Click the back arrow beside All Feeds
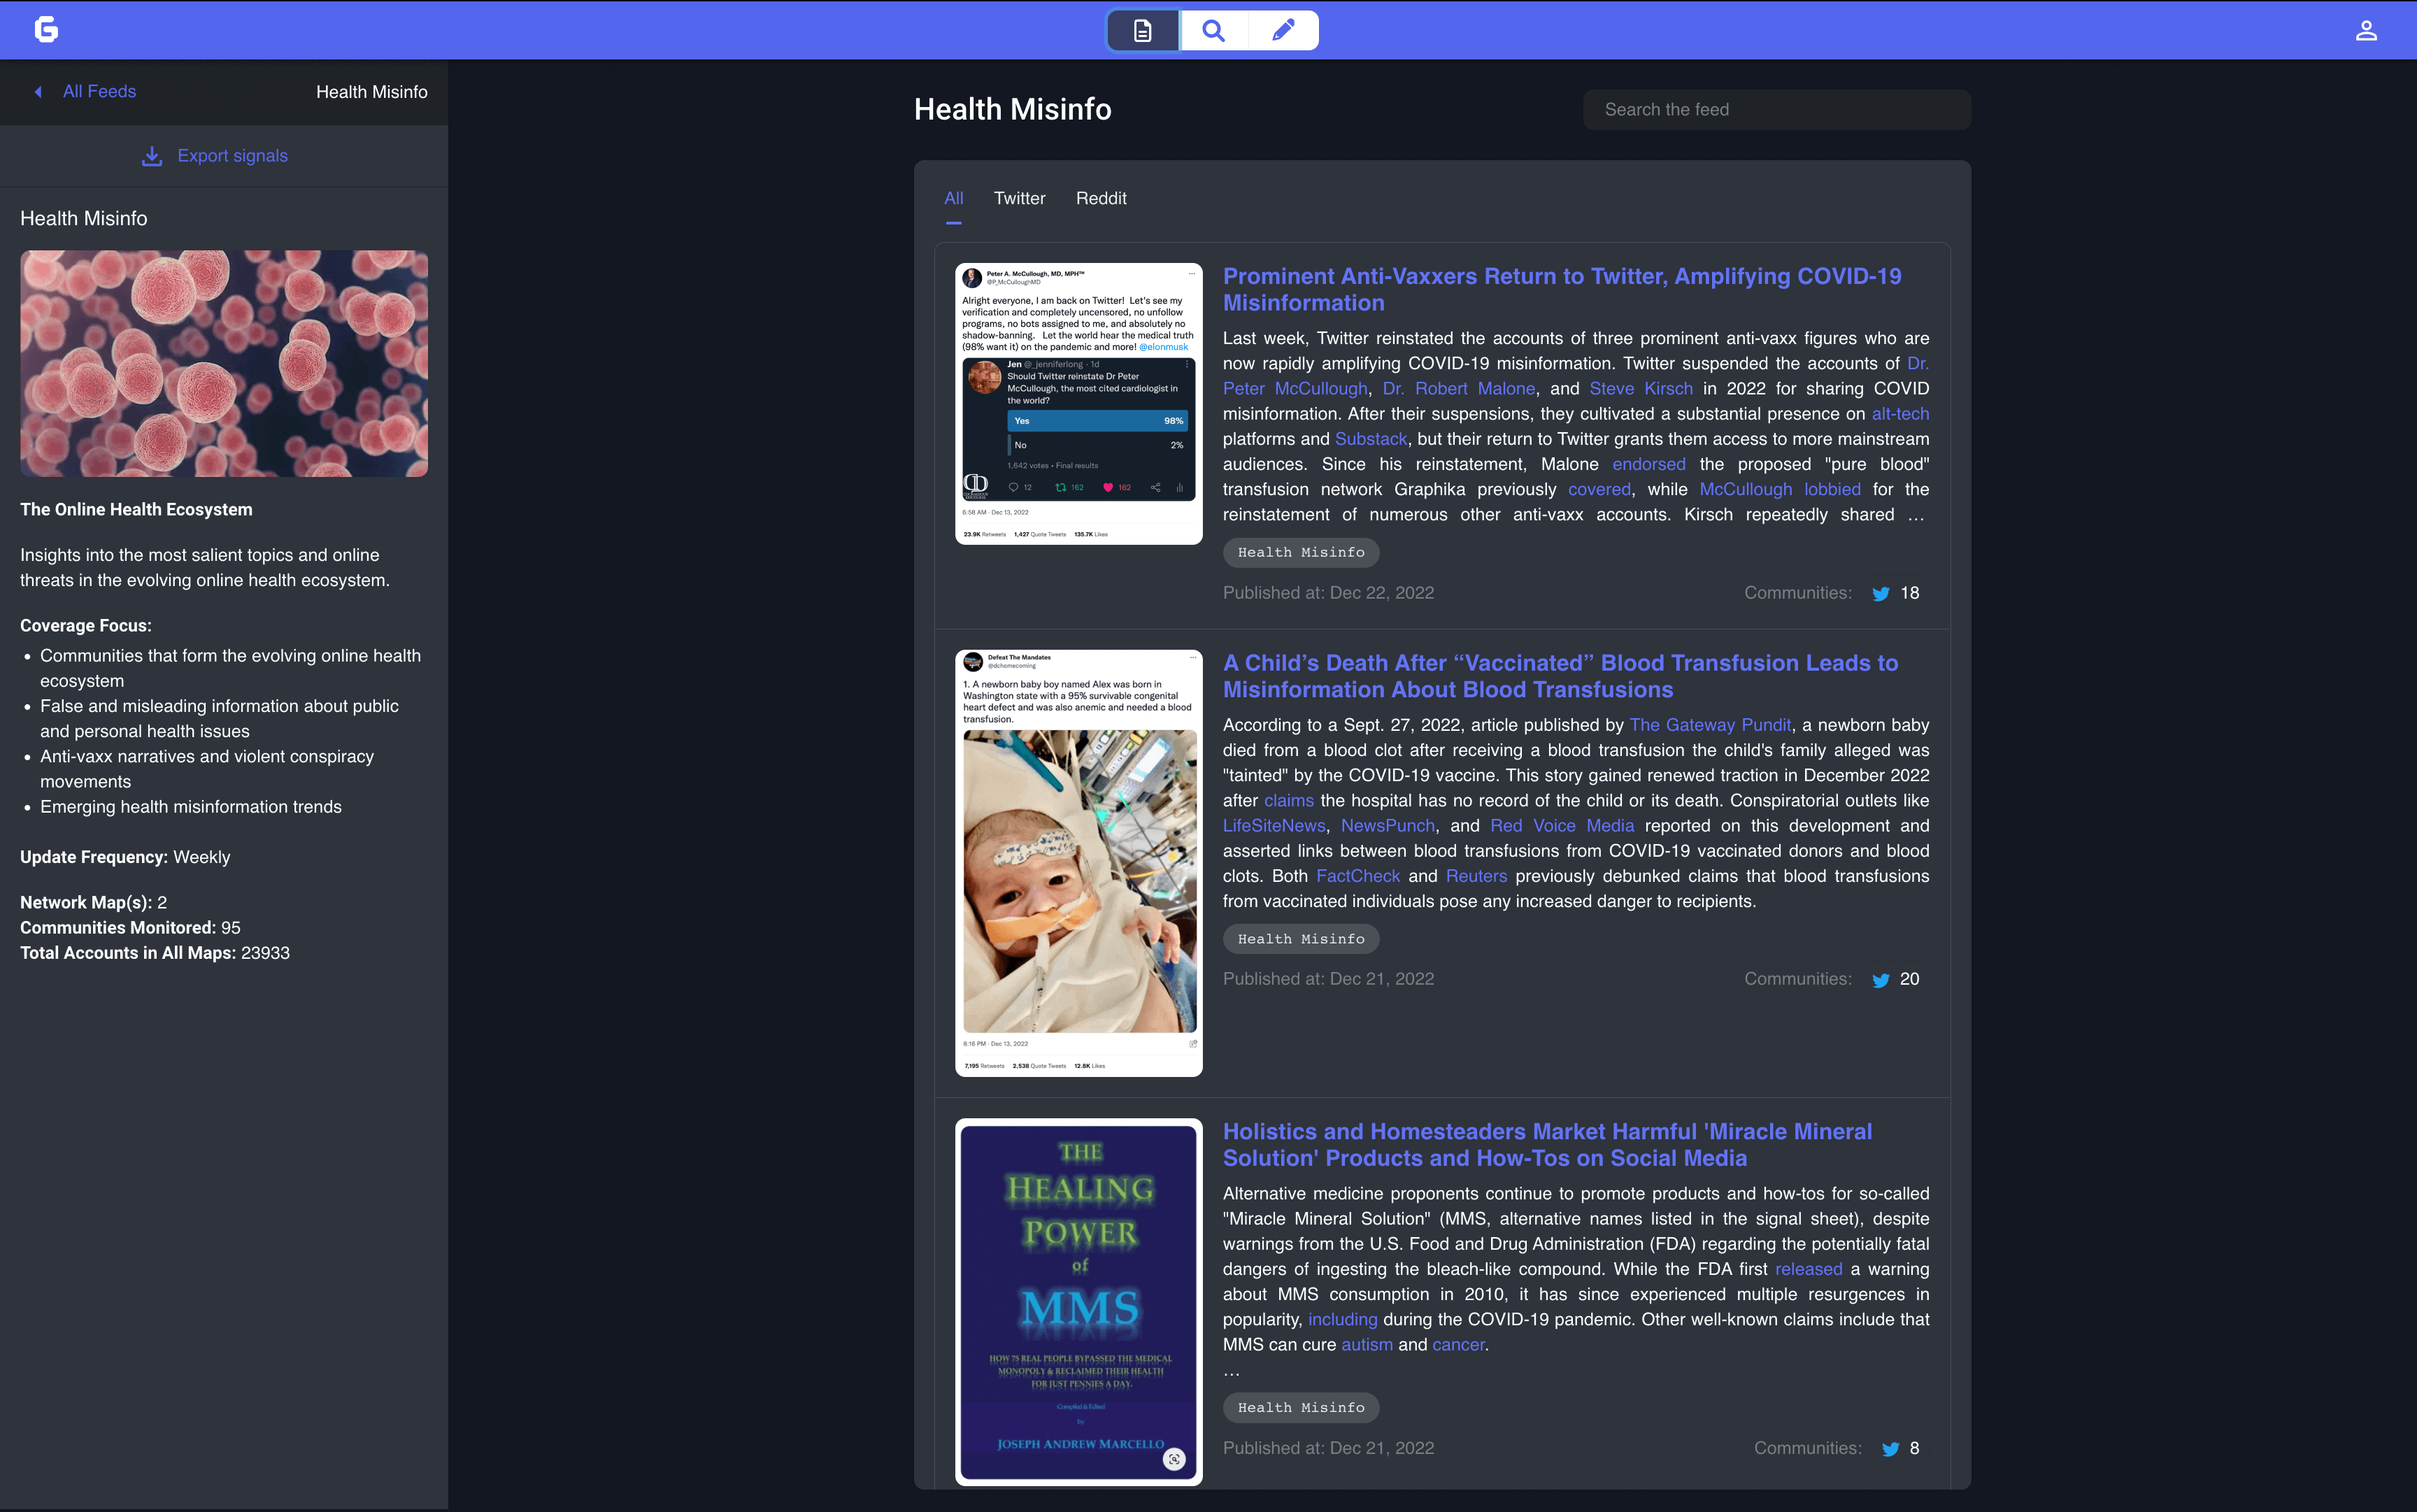This screenshot has width=2417, height=1512. pyautogui.click(x=38, y=92)
